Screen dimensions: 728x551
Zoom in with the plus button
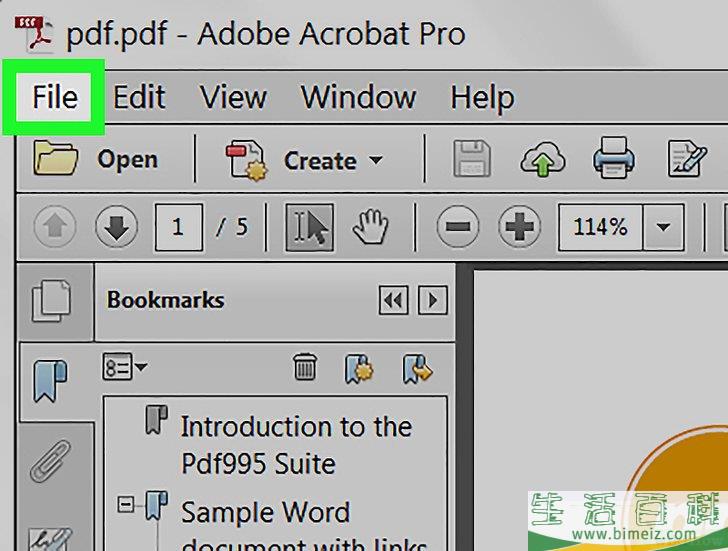coord(519,227)
